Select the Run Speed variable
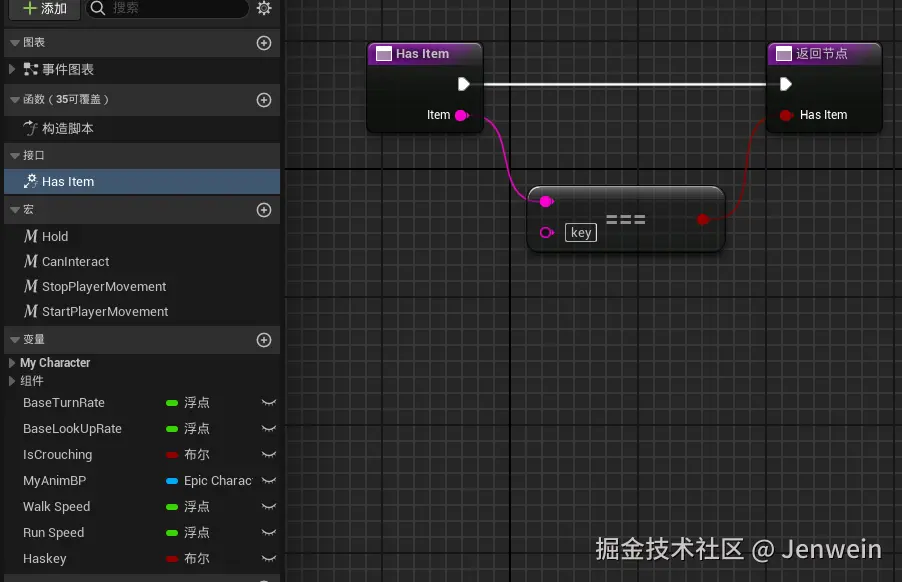 point(53,533)
